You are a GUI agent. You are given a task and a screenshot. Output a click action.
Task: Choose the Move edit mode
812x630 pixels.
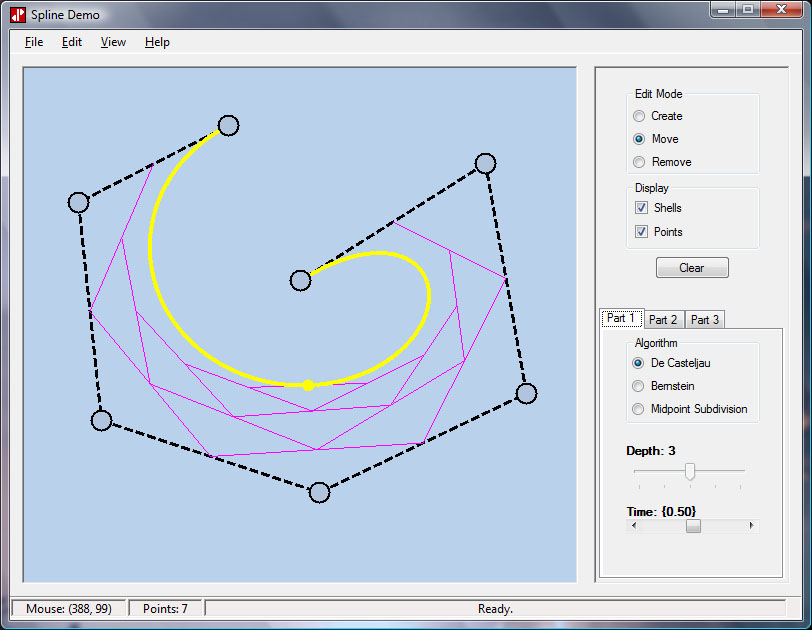640,139
